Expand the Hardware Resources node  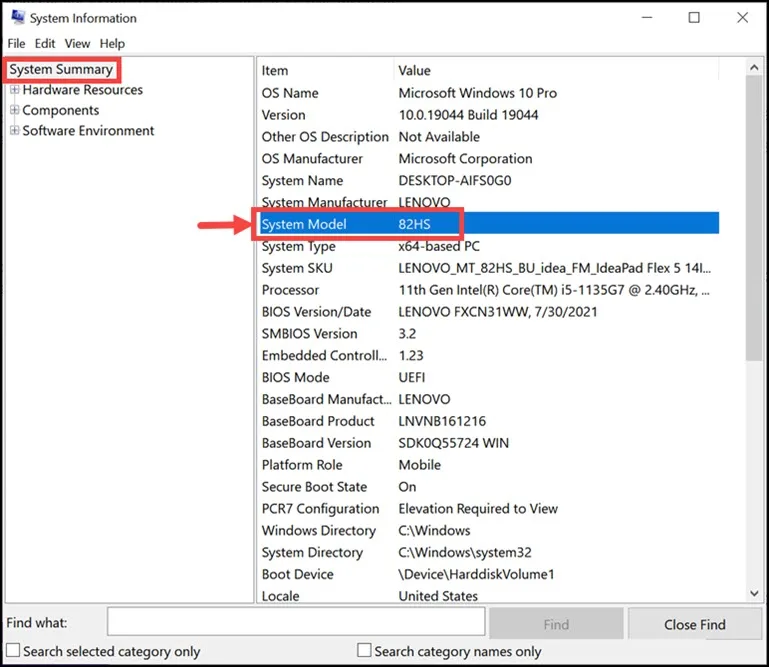click(15, 90)
